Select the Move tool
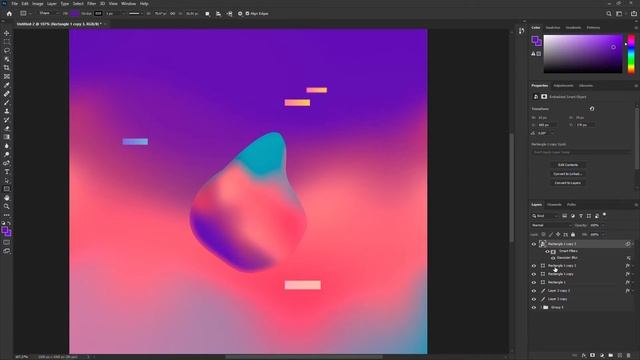This screenshot has height=360, width=640. 7,33
